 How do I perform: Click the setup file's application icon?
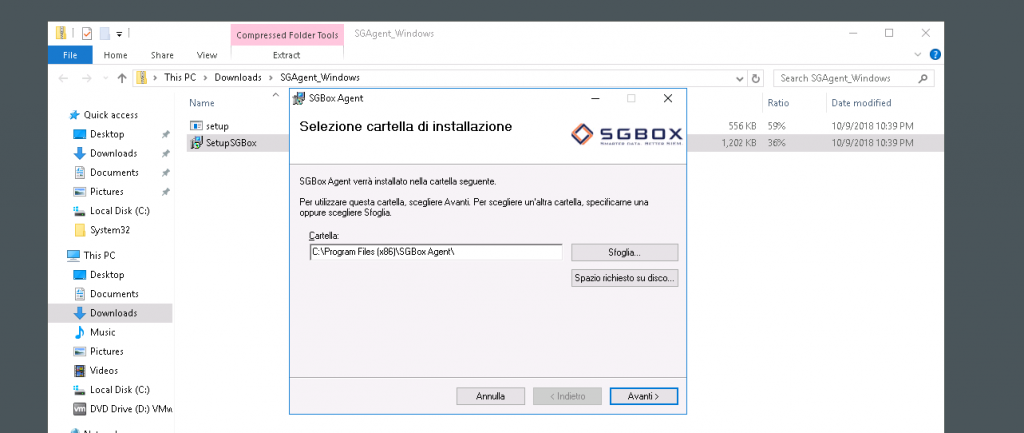(197, 125)
